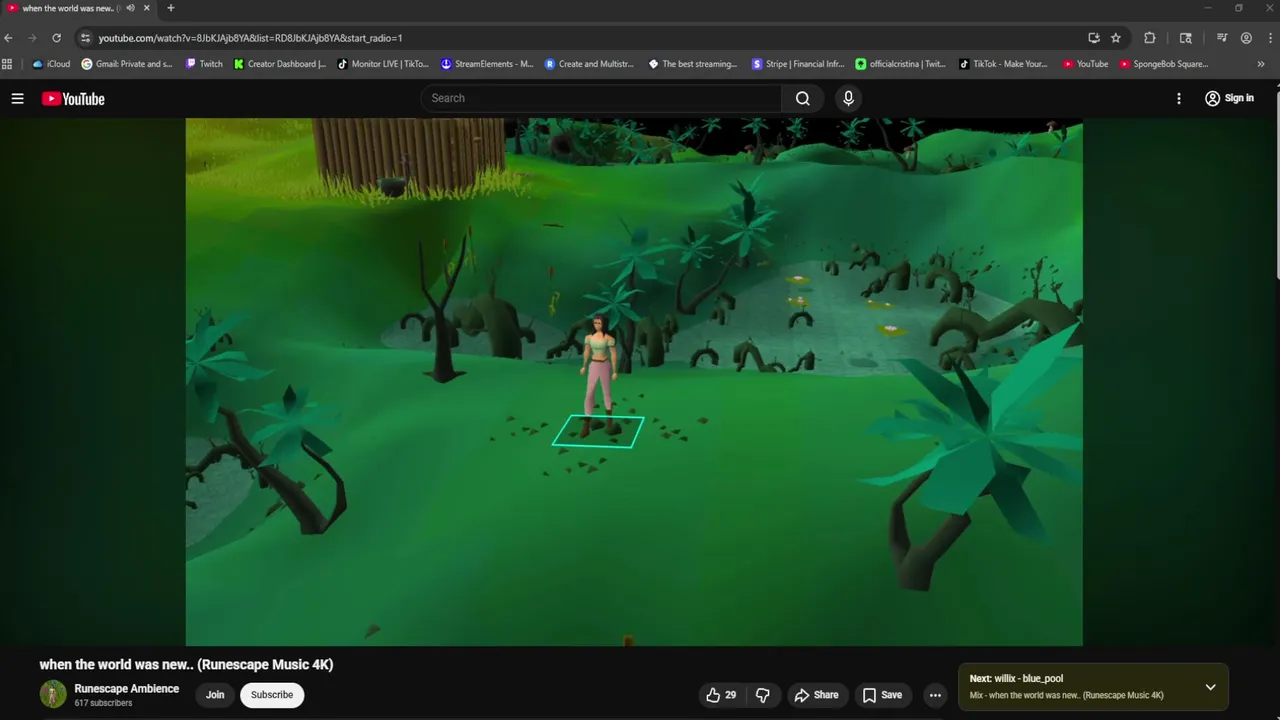Screen dimensions: 1280x720
Task: Open the apps grid in bookmarks bar
Action: [x=7, y=64]
